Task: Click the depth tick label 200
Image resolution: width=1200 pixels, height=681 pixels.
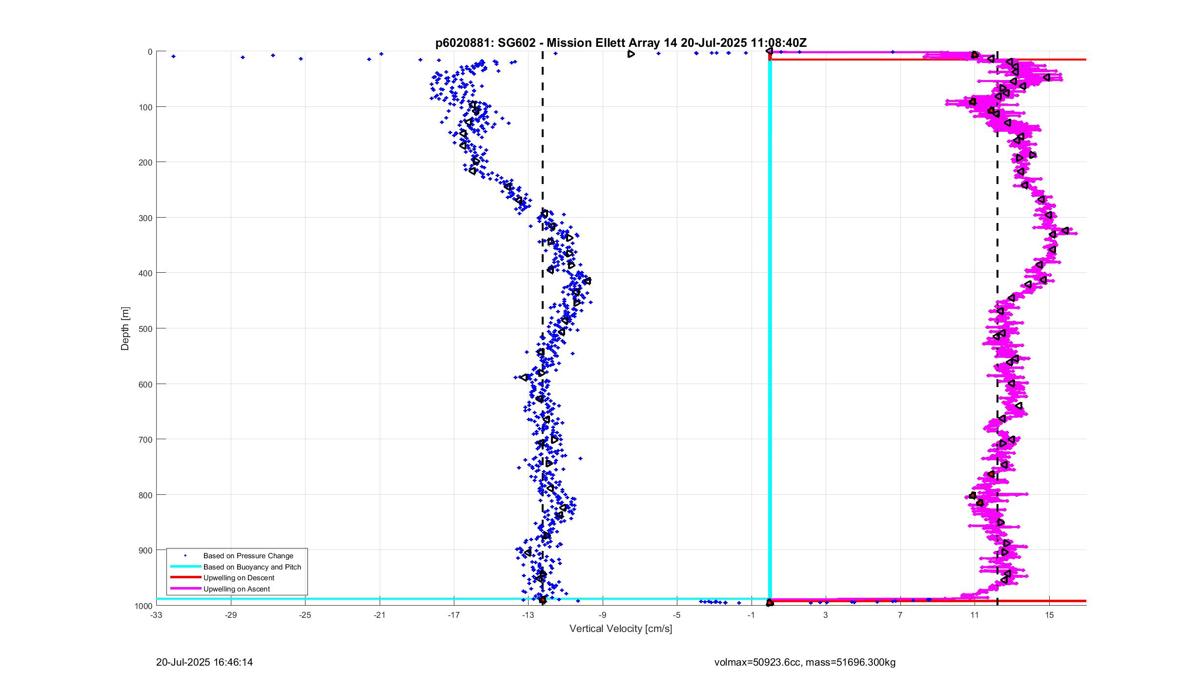Action: [x=145, y=162]
